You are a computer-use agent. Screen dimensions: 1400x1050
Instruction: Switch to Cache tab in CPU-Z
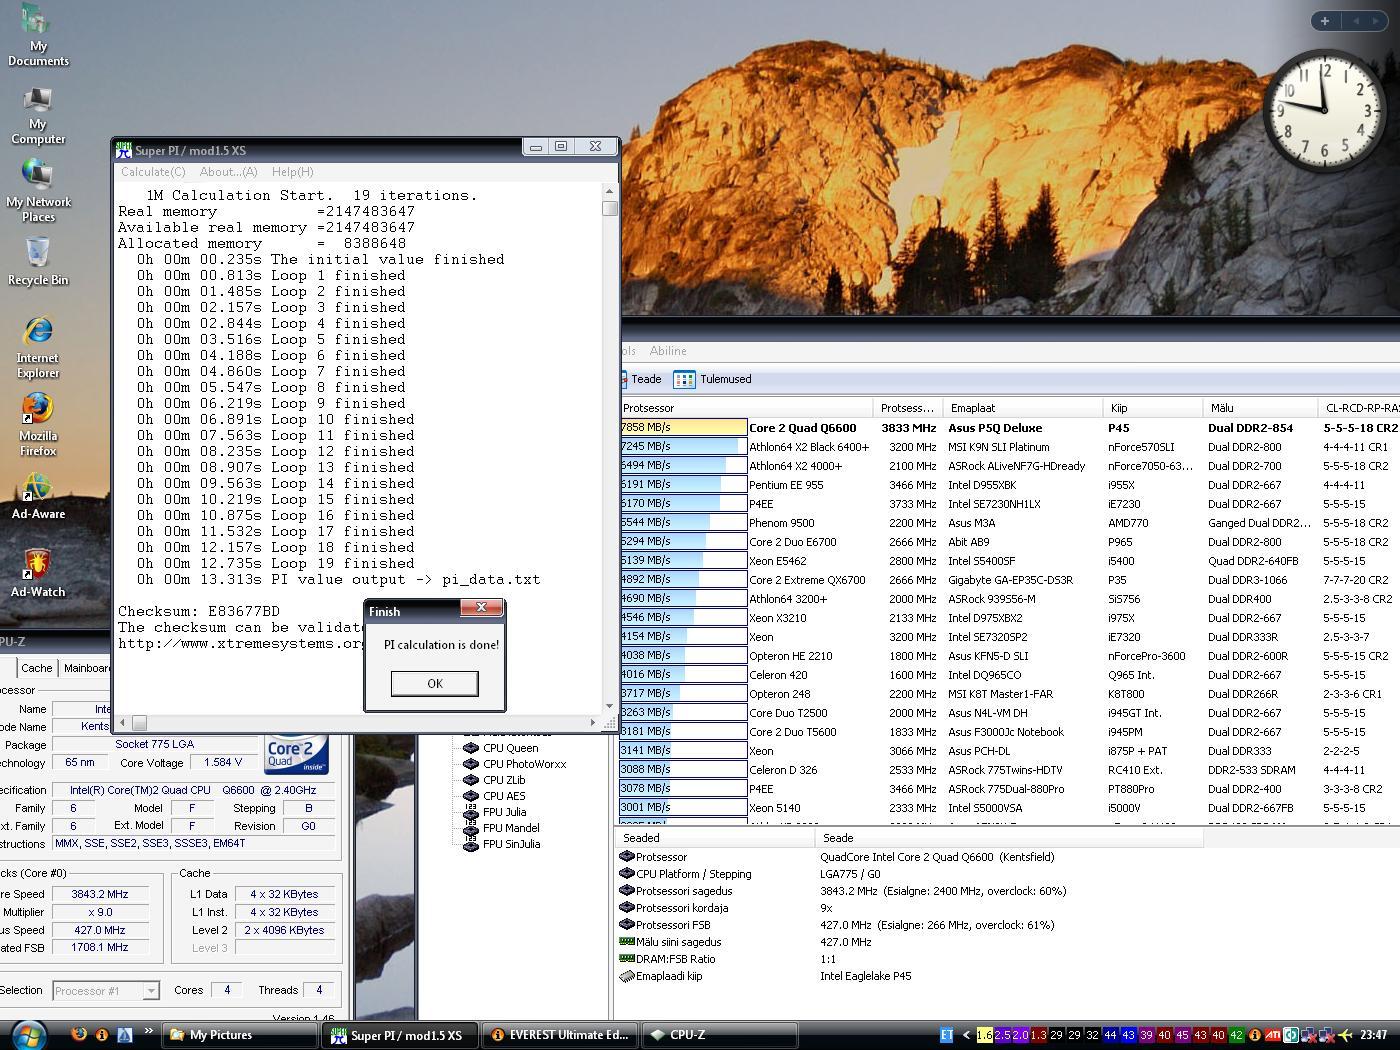click(x=37, y=668)
